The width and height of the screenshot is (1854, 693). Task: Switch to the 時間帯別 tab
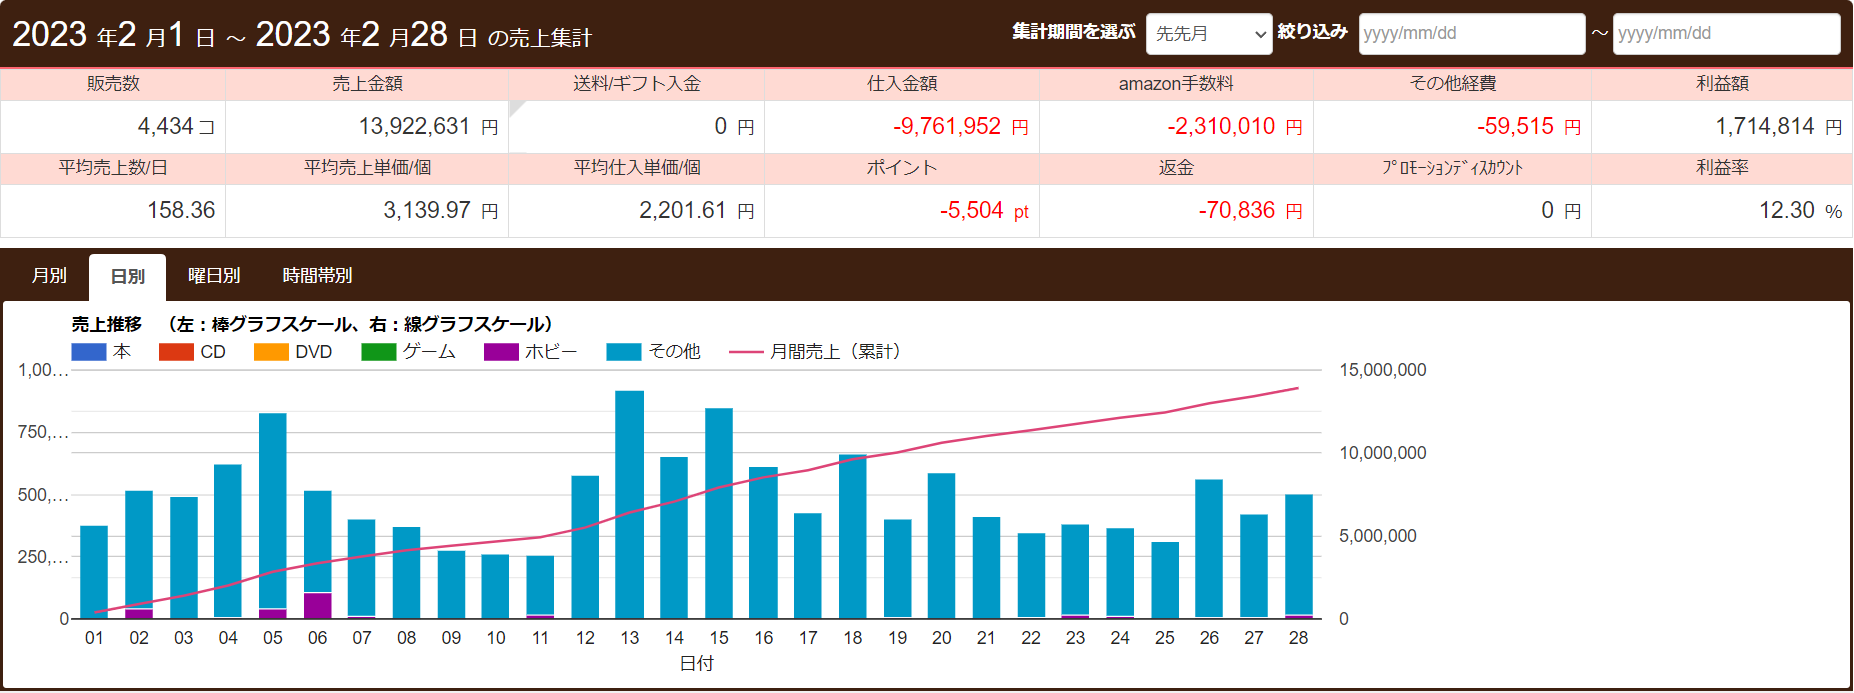pyautogui.click(x=317, y=276)
